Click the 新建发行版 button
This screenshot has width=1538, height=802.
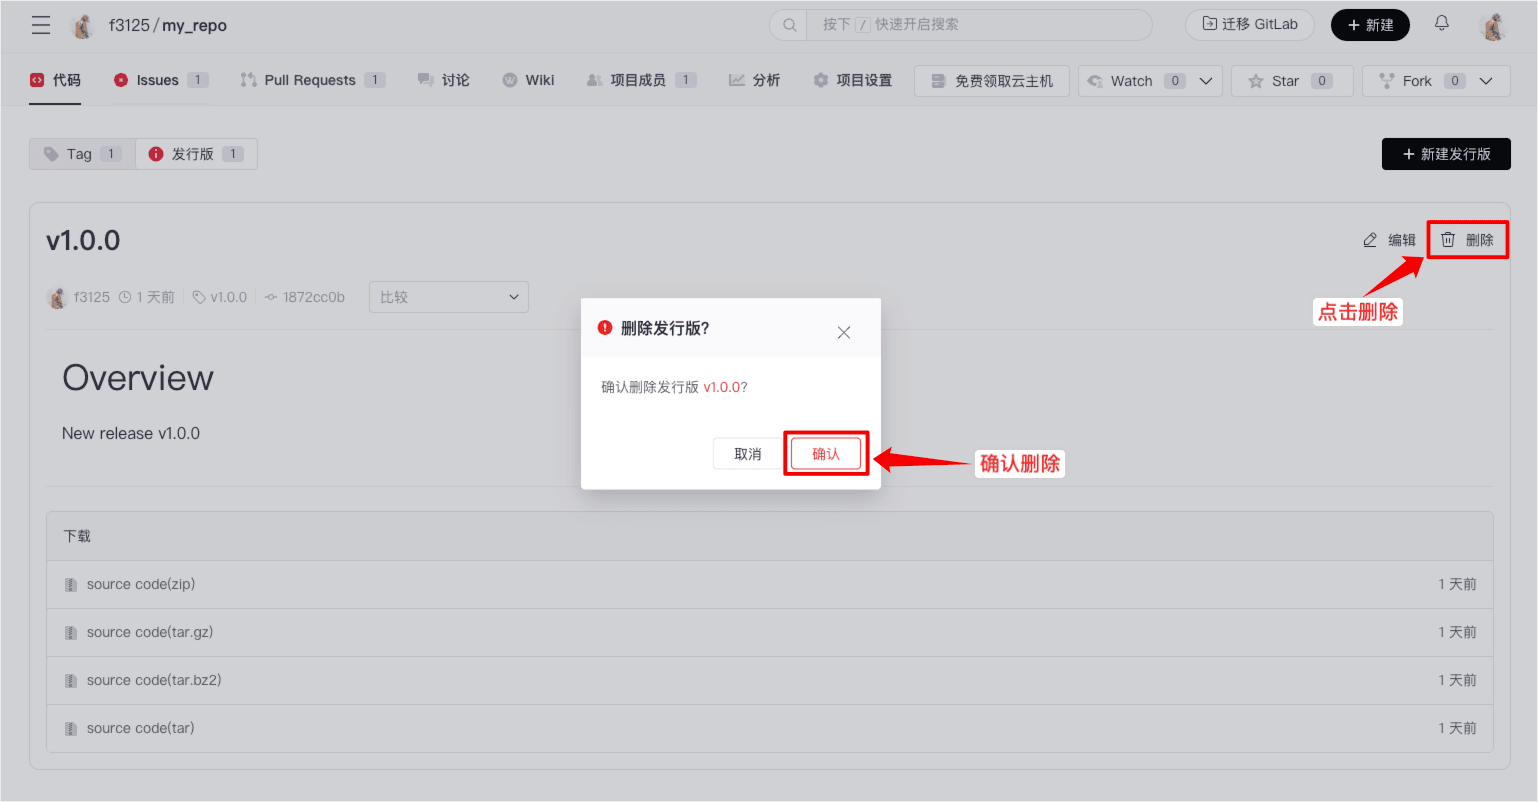tap(1445, 154)
